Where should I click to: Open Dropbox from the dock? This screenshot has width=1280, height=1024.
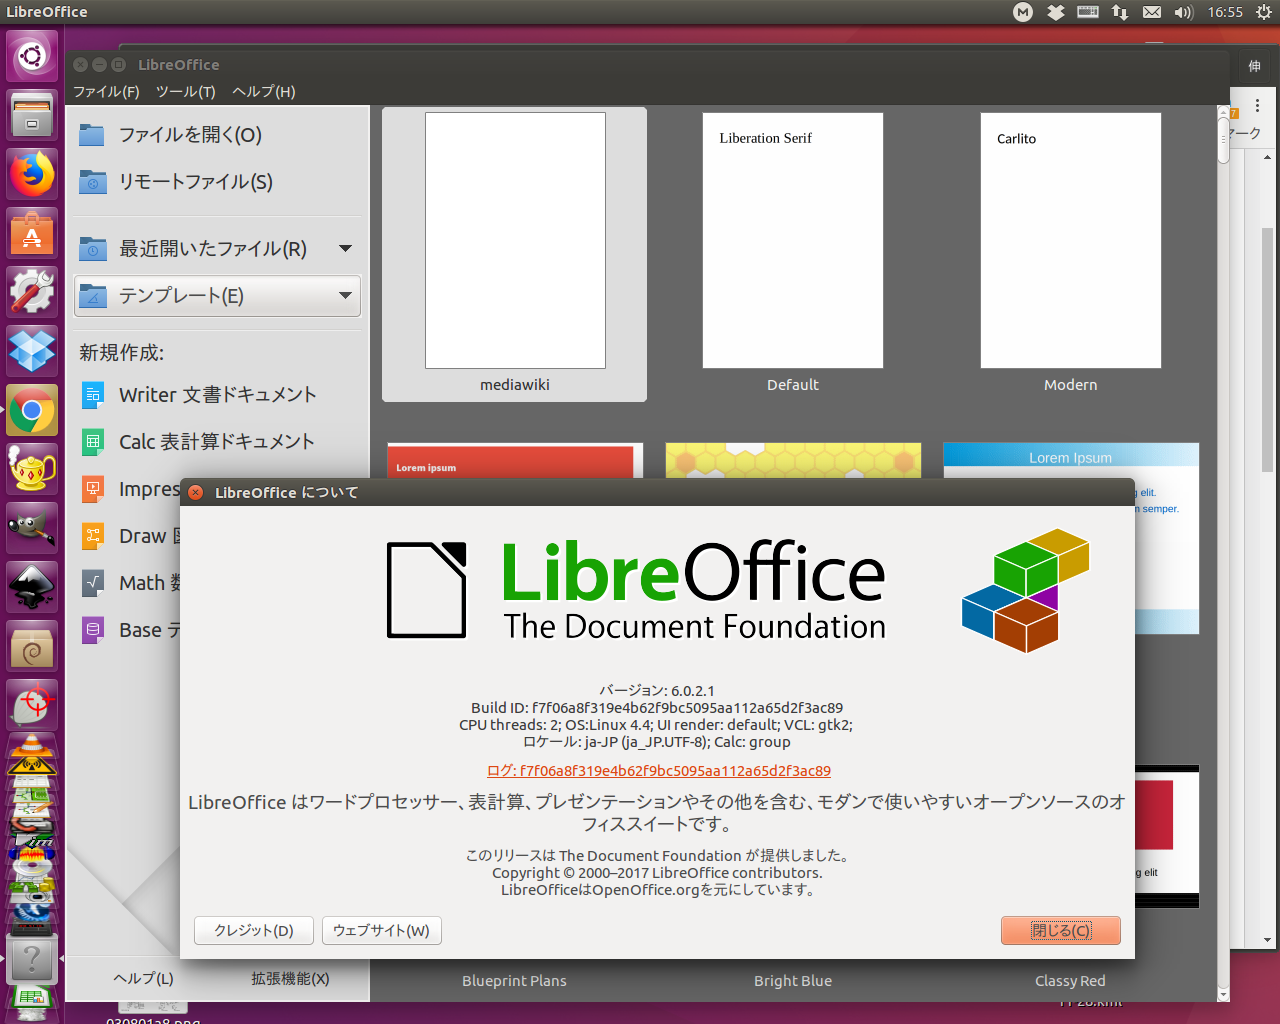point(32,351)
